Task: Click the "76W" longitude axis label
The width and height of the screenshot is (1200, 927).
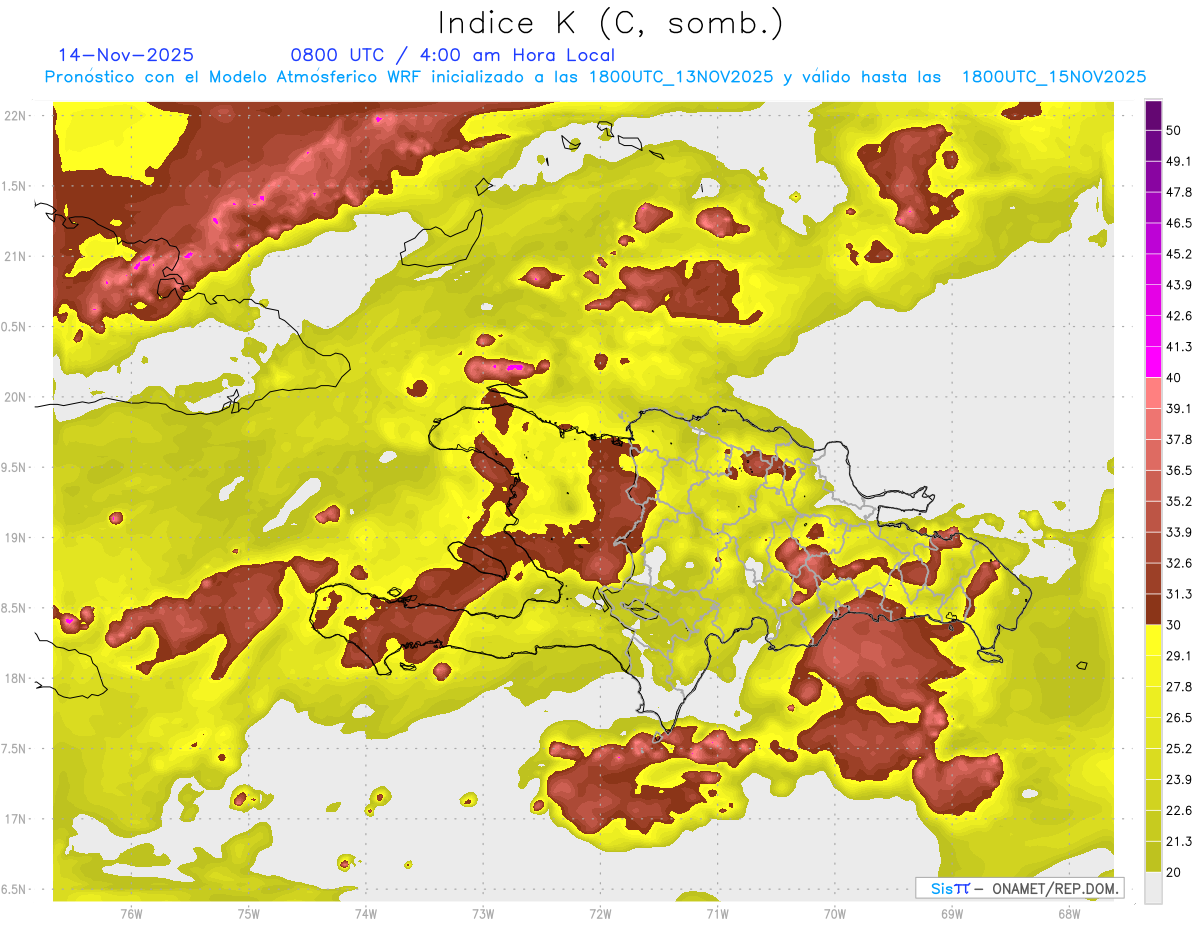Action: tap(131, 913)
